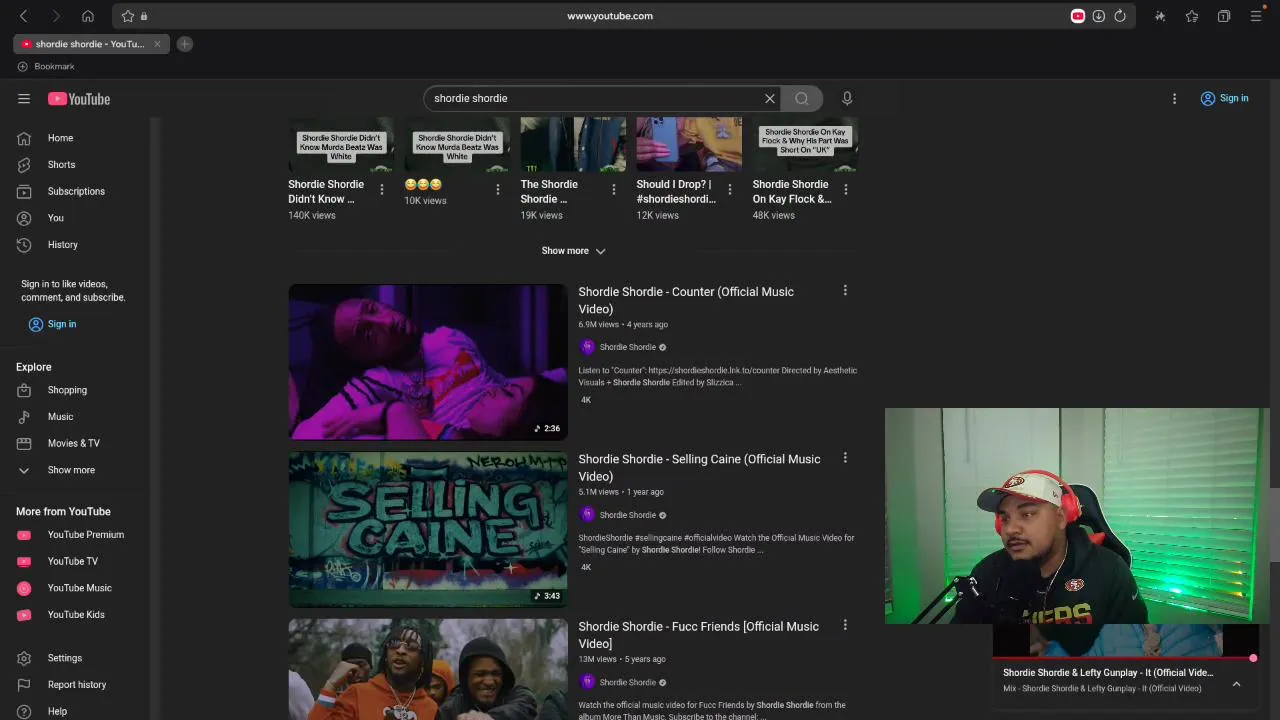
Task: Open options for 140K views short
Action: (382, 190)
